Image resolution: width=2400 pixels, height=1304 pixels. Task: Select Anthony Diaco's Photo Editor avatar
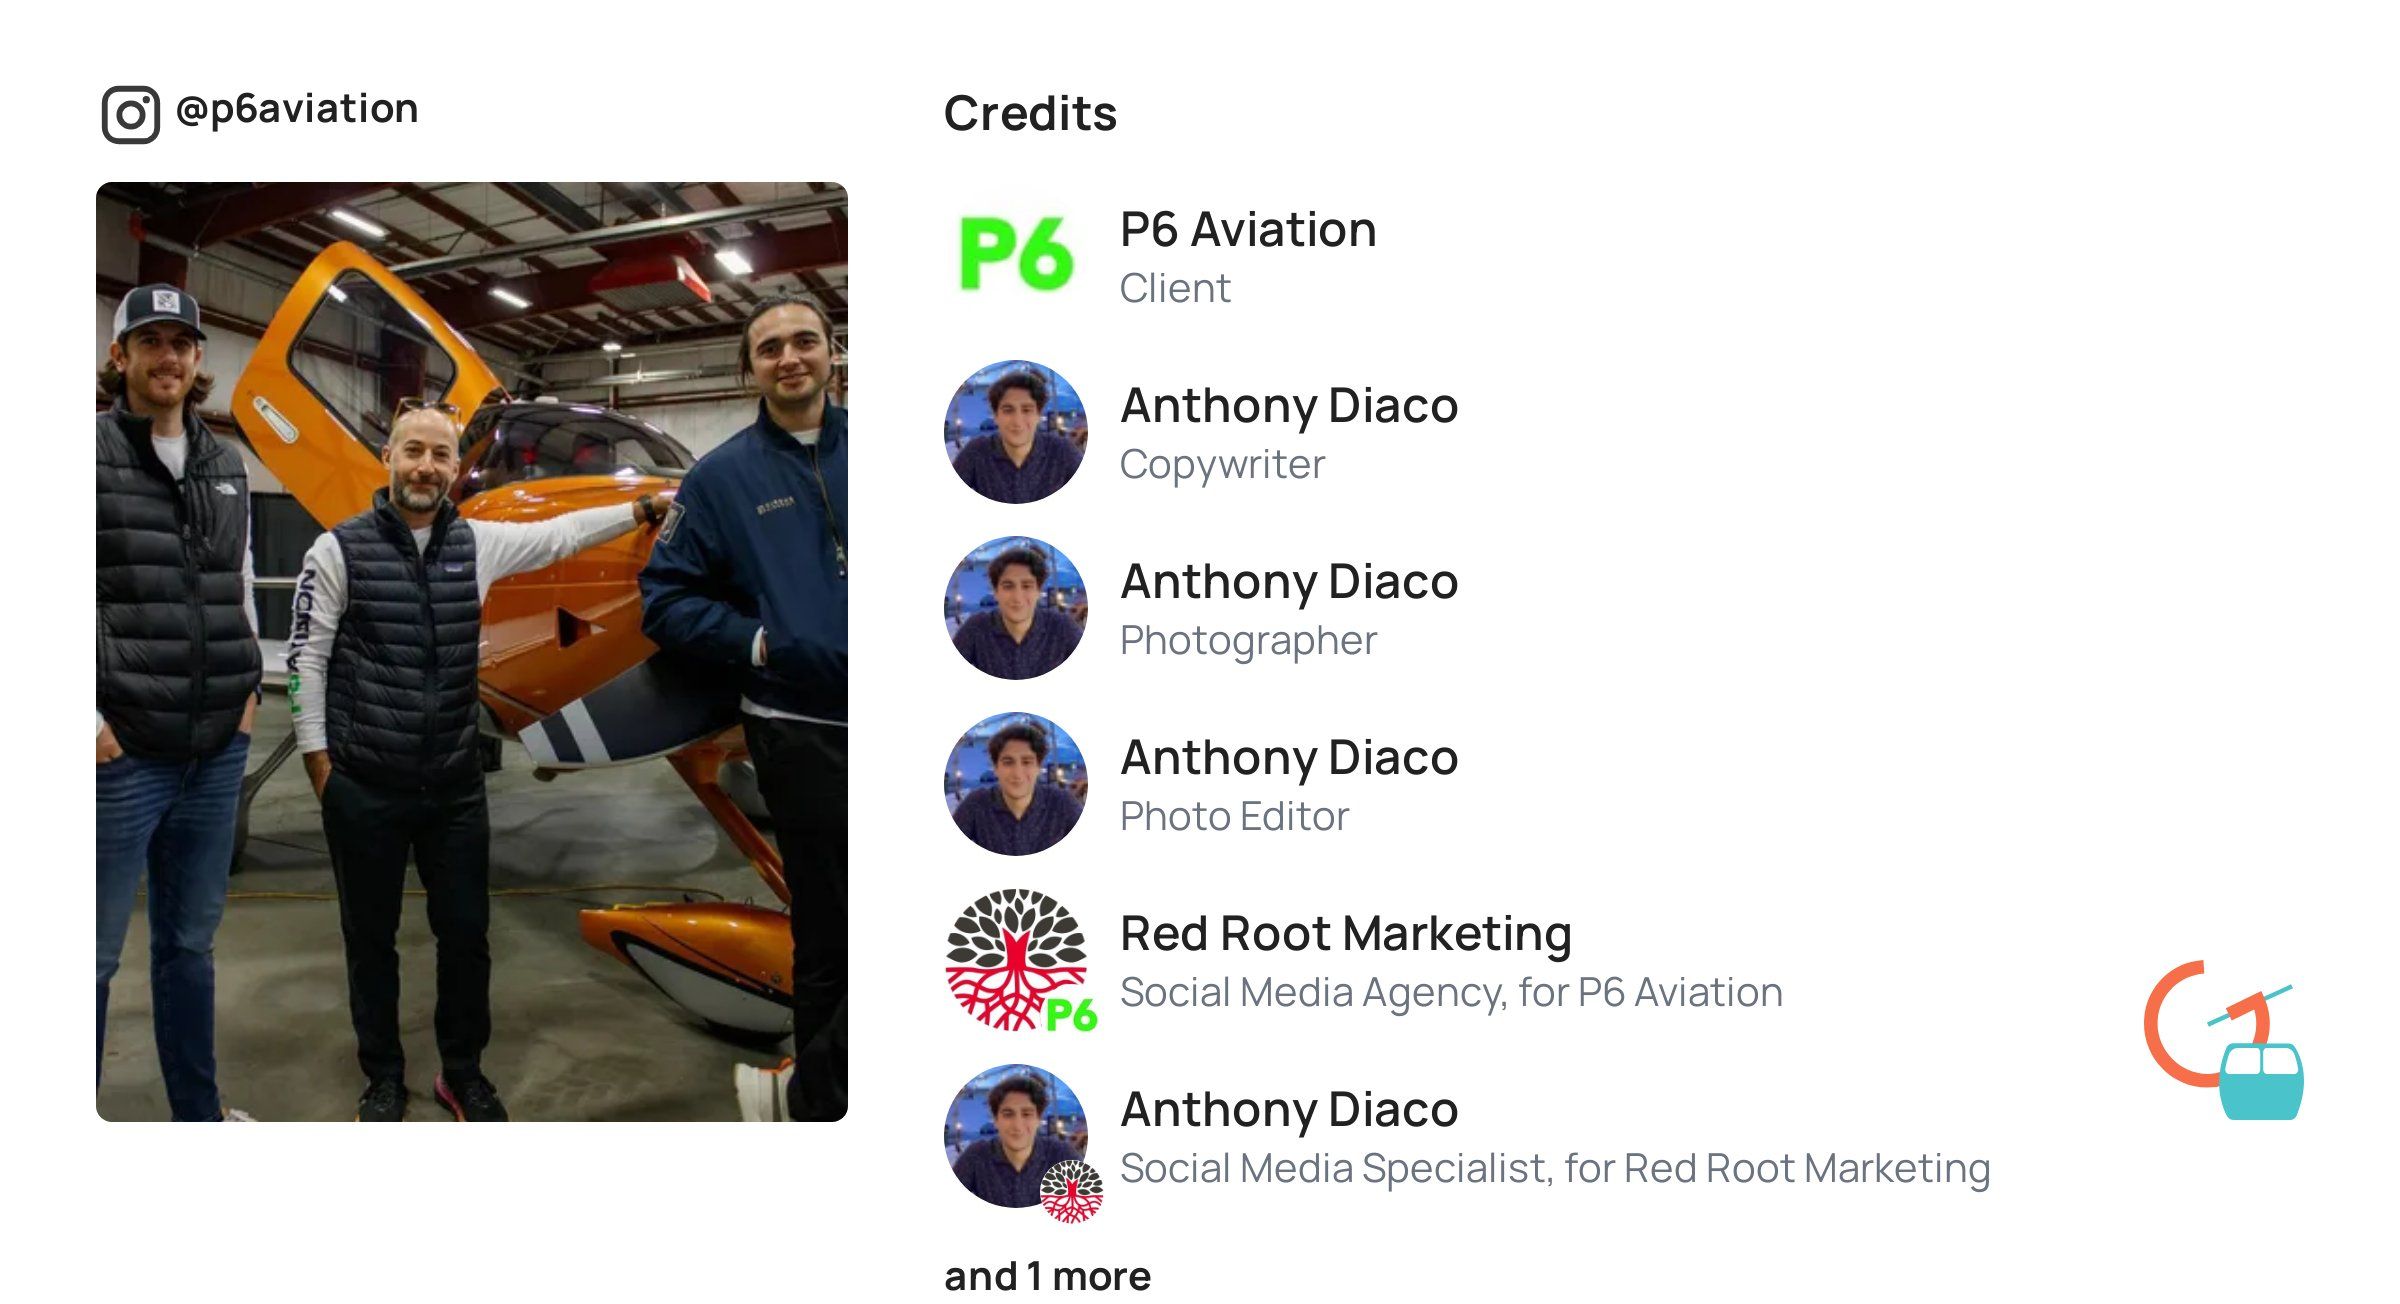pyautogui.click(x=1016, y=784)
